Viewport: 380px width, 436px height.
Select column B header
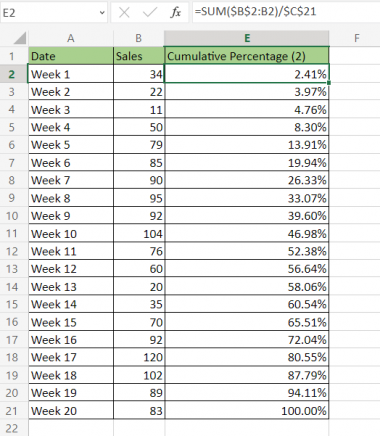[139, 38]
